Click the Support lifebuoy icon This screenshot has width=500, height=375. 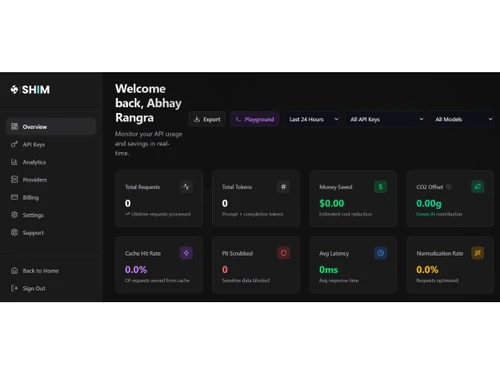[x=14, y=232]
